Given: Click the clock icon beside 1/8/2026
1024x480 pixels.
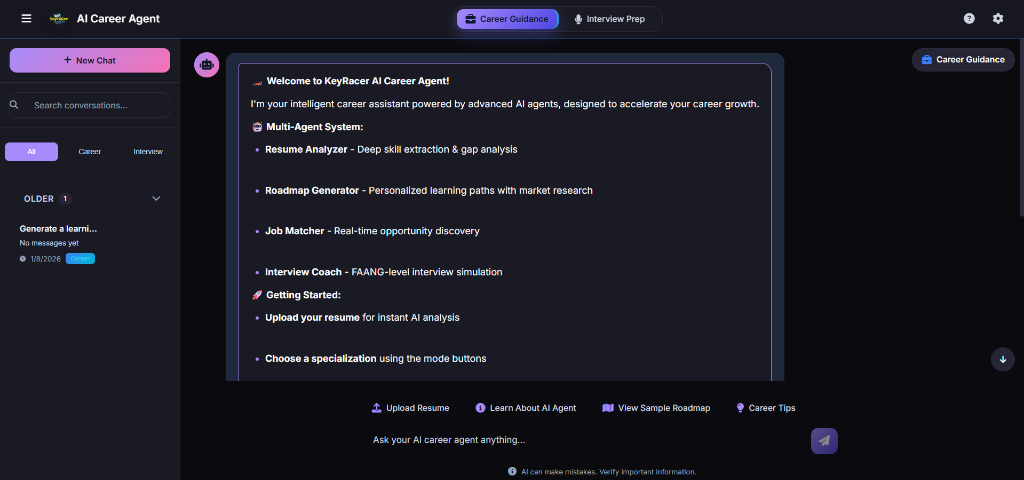Looking at the screenshot, I should pyautogui.click(x=23, y=259).
